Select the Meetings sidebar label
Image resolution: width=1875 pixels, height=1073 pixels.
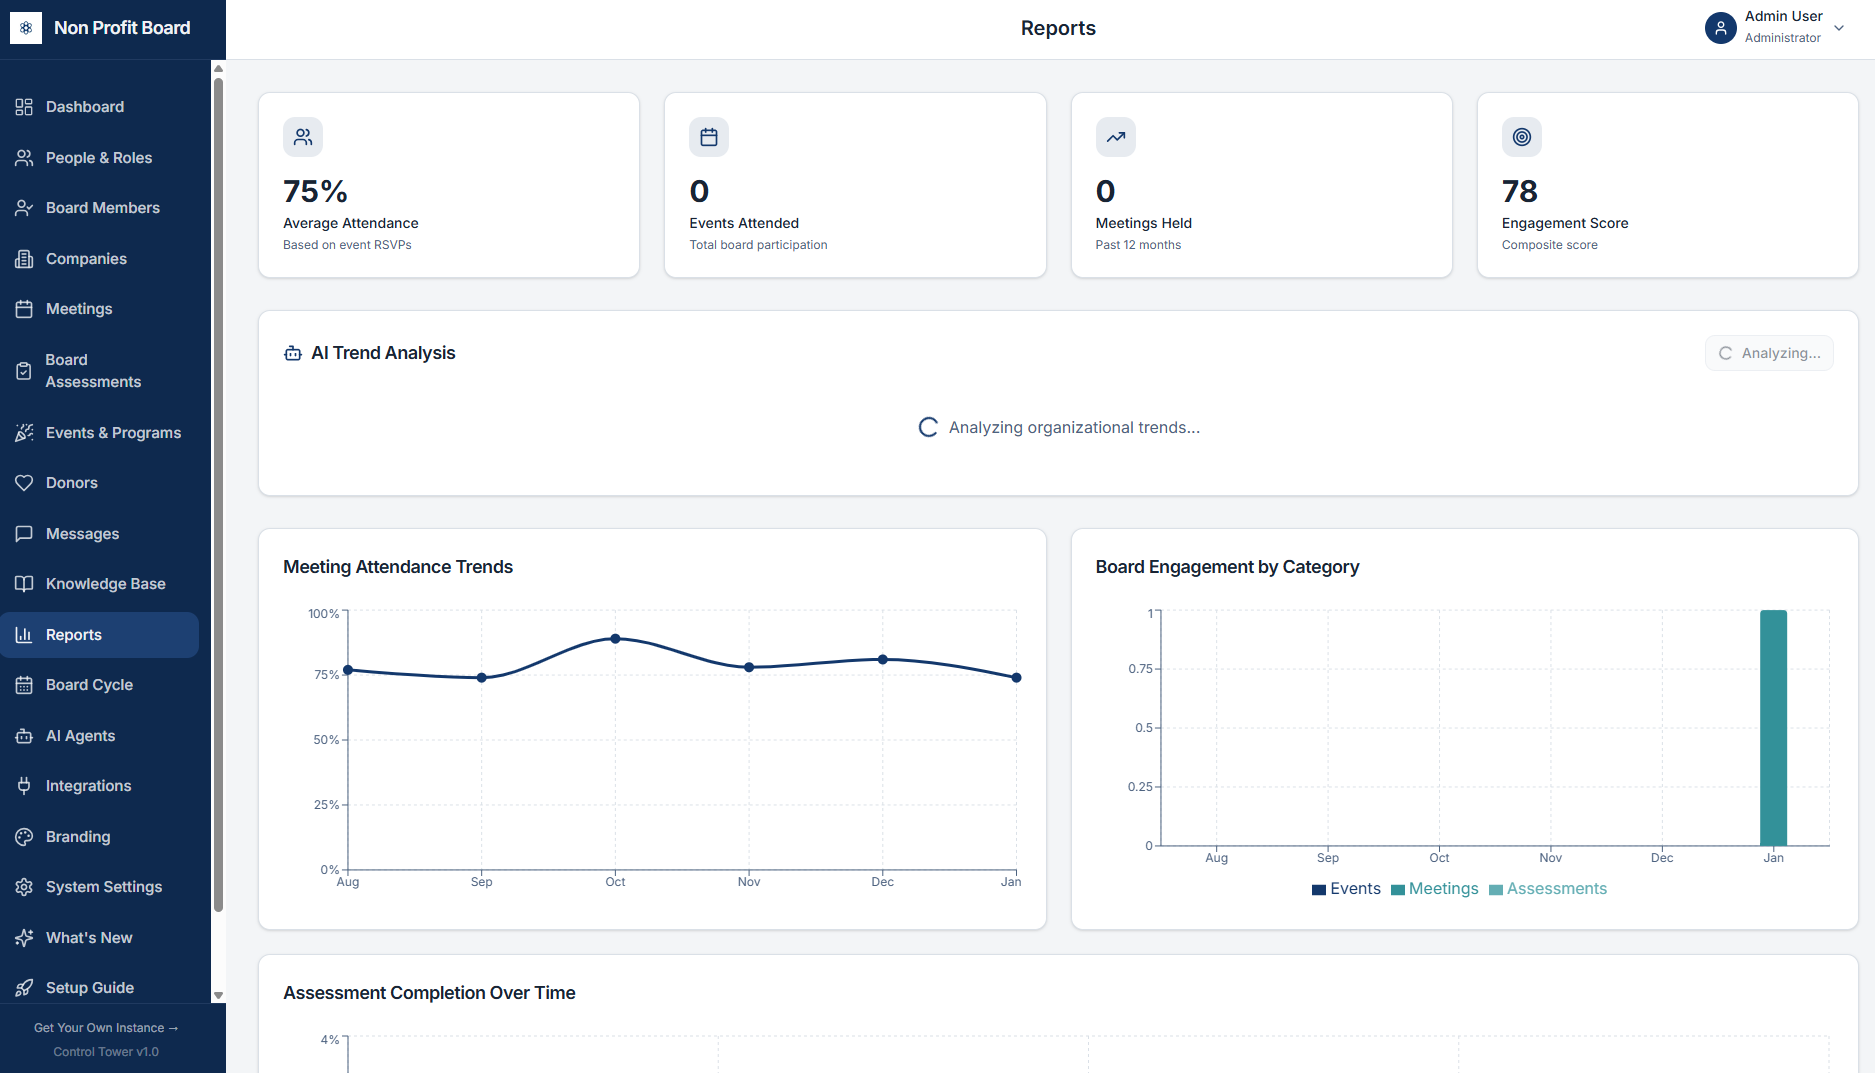(79, 309)
